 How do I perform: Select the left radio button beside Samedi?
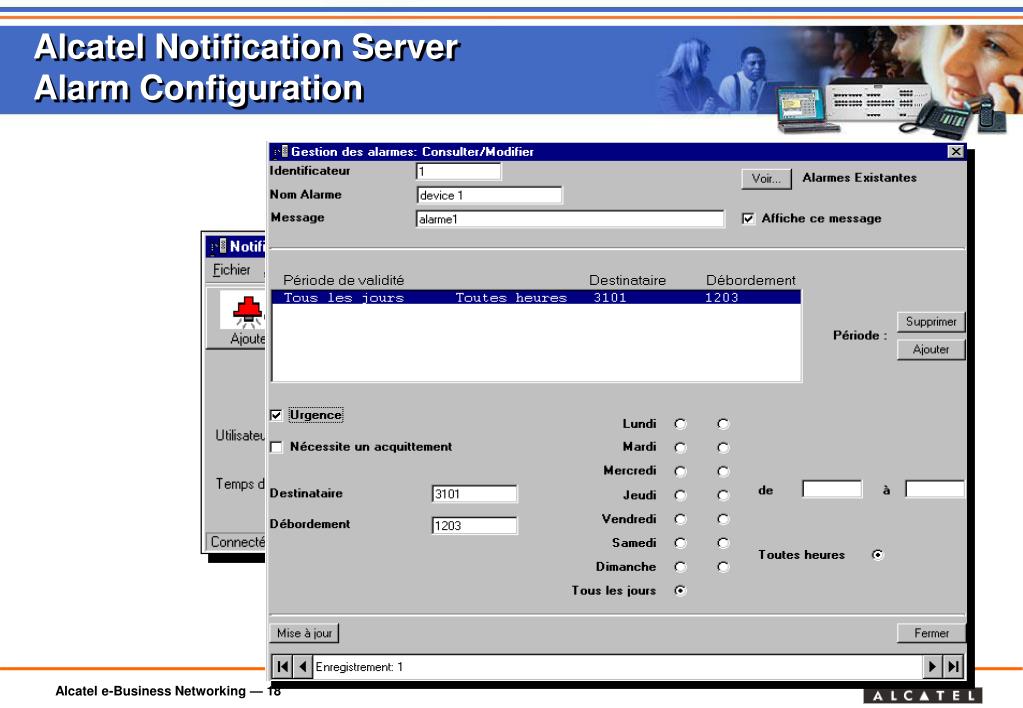coord(680,543)
